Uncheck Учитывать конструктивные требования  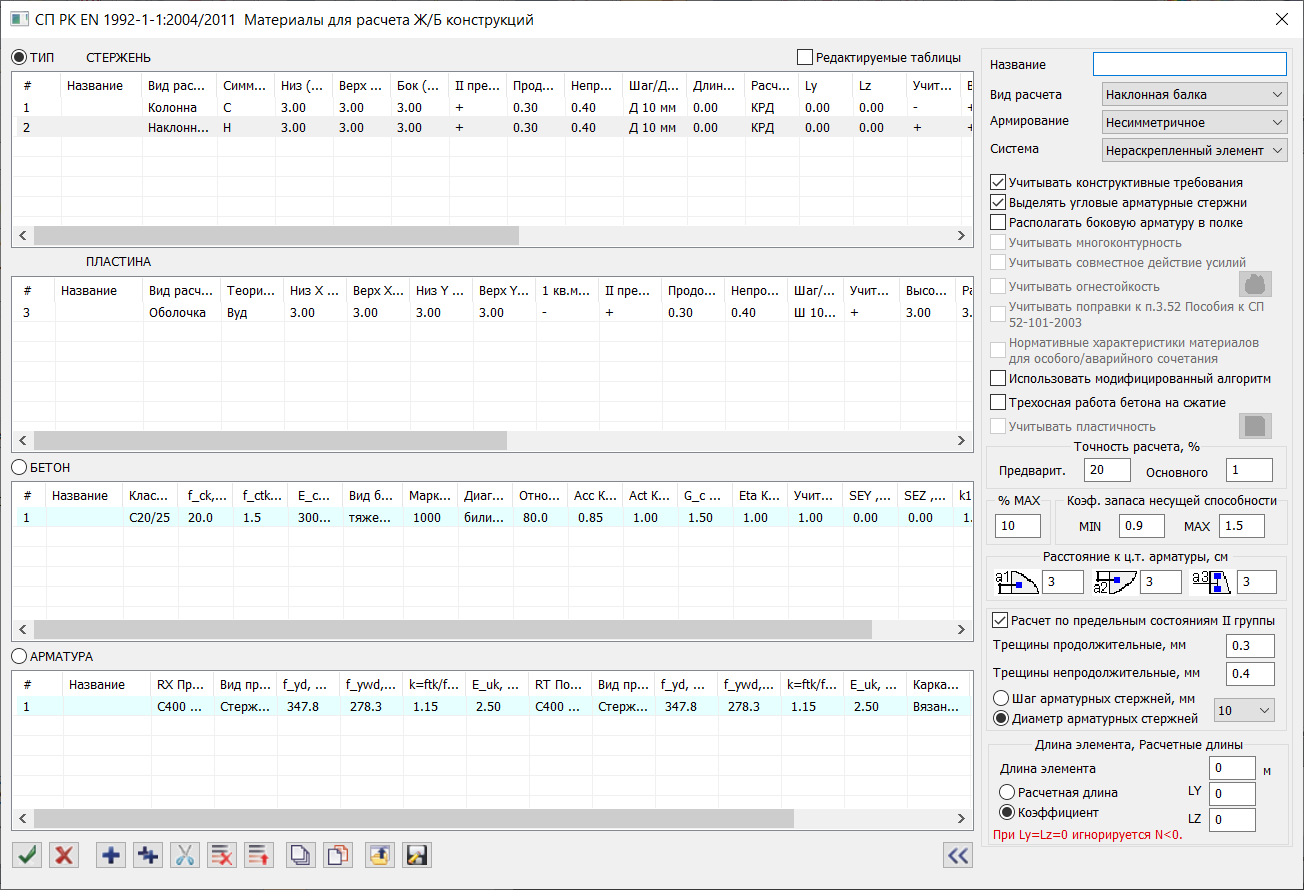998,183
